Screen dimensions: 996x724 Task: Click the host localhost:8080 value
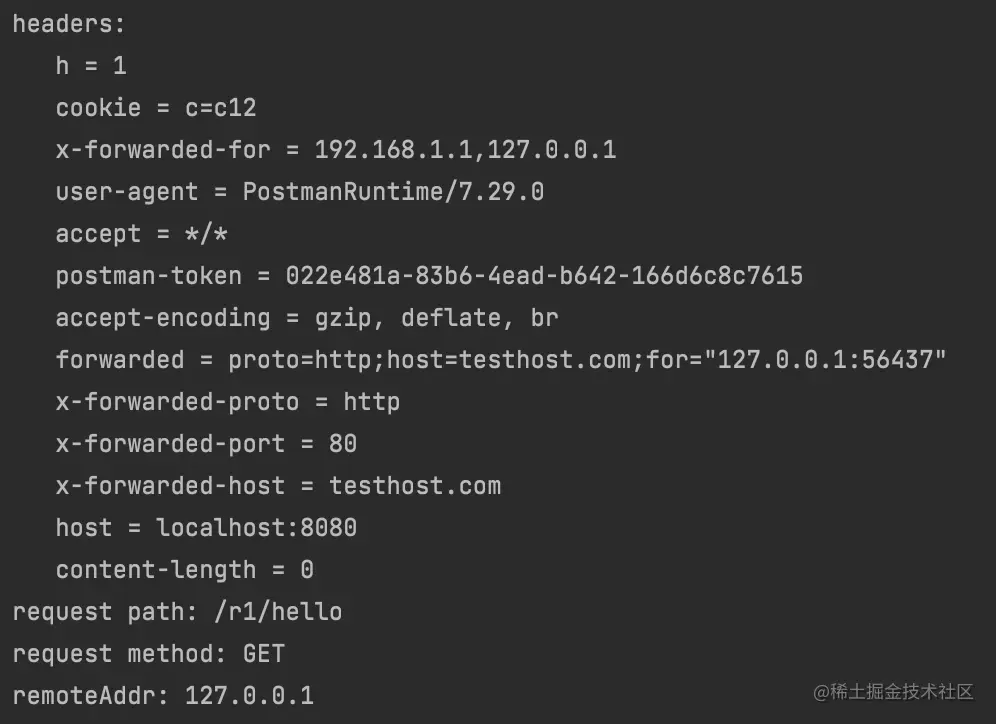click(x=257, y=528)
